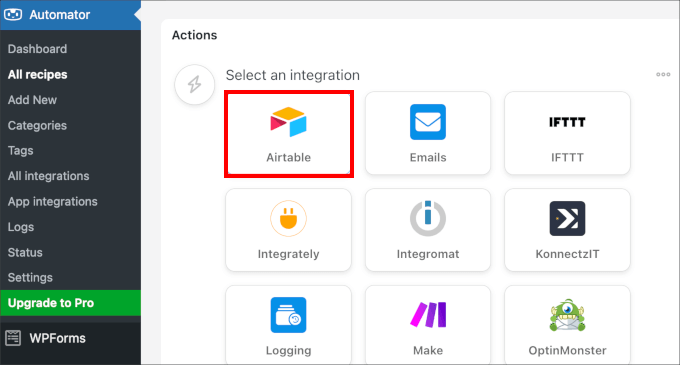680x365 pixels.
Task: Open the WPForms menu
Action: pyautogui.click(x=57, y=338)
